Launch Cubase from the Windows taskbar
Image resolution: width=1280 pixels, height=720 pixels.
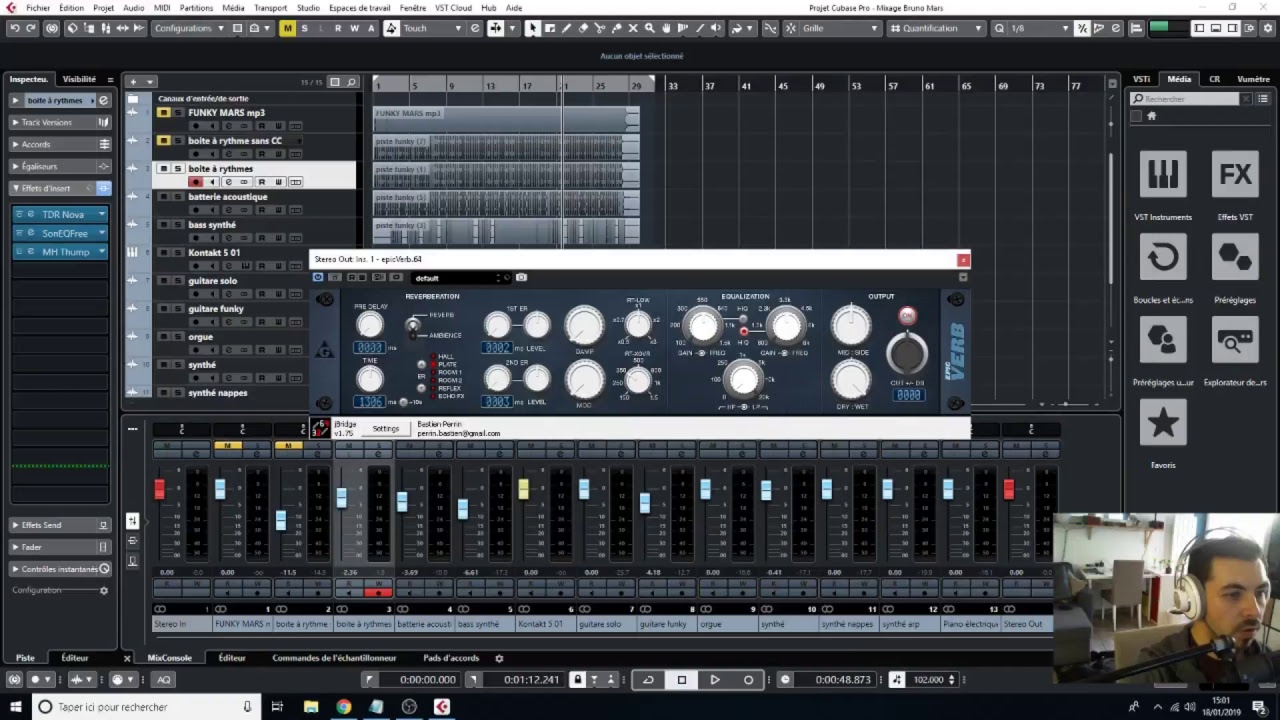tap(441, 707)
